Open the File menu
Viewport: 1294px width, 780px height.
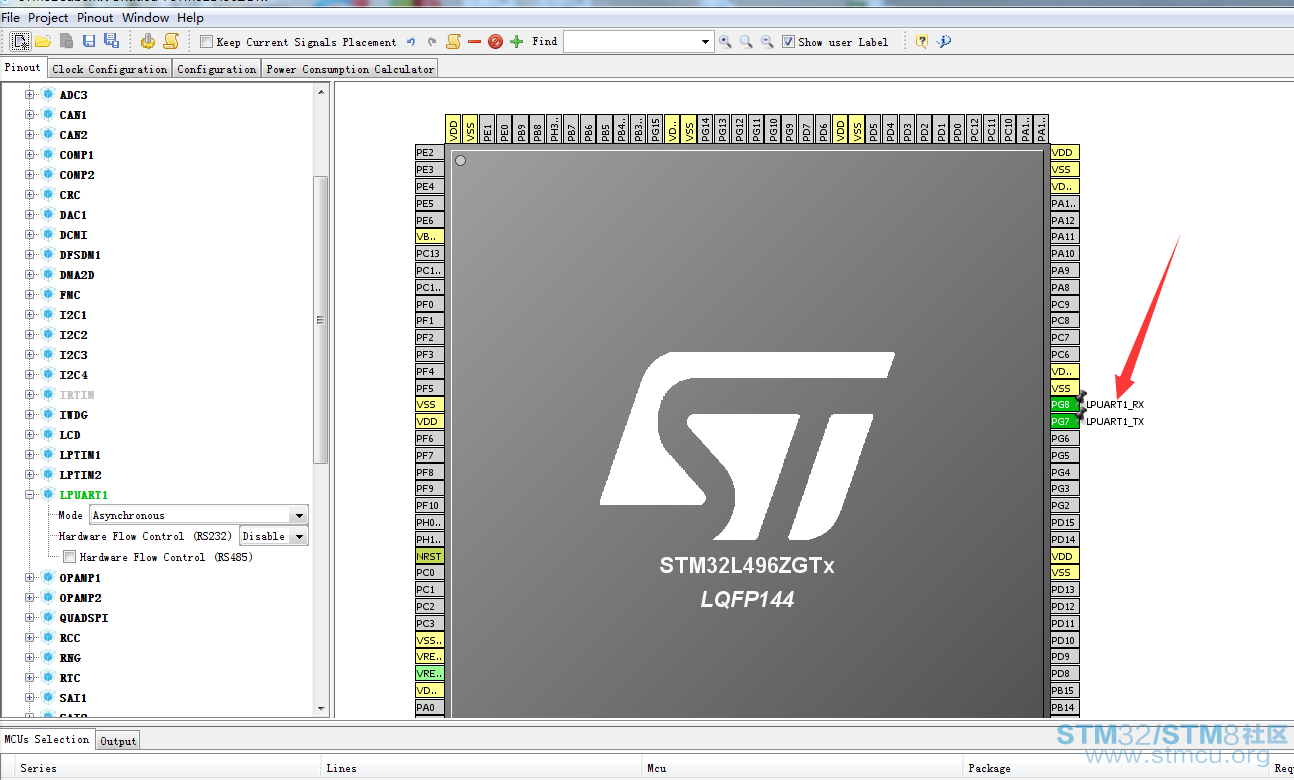pyautogui.click(x=11, y=18)
